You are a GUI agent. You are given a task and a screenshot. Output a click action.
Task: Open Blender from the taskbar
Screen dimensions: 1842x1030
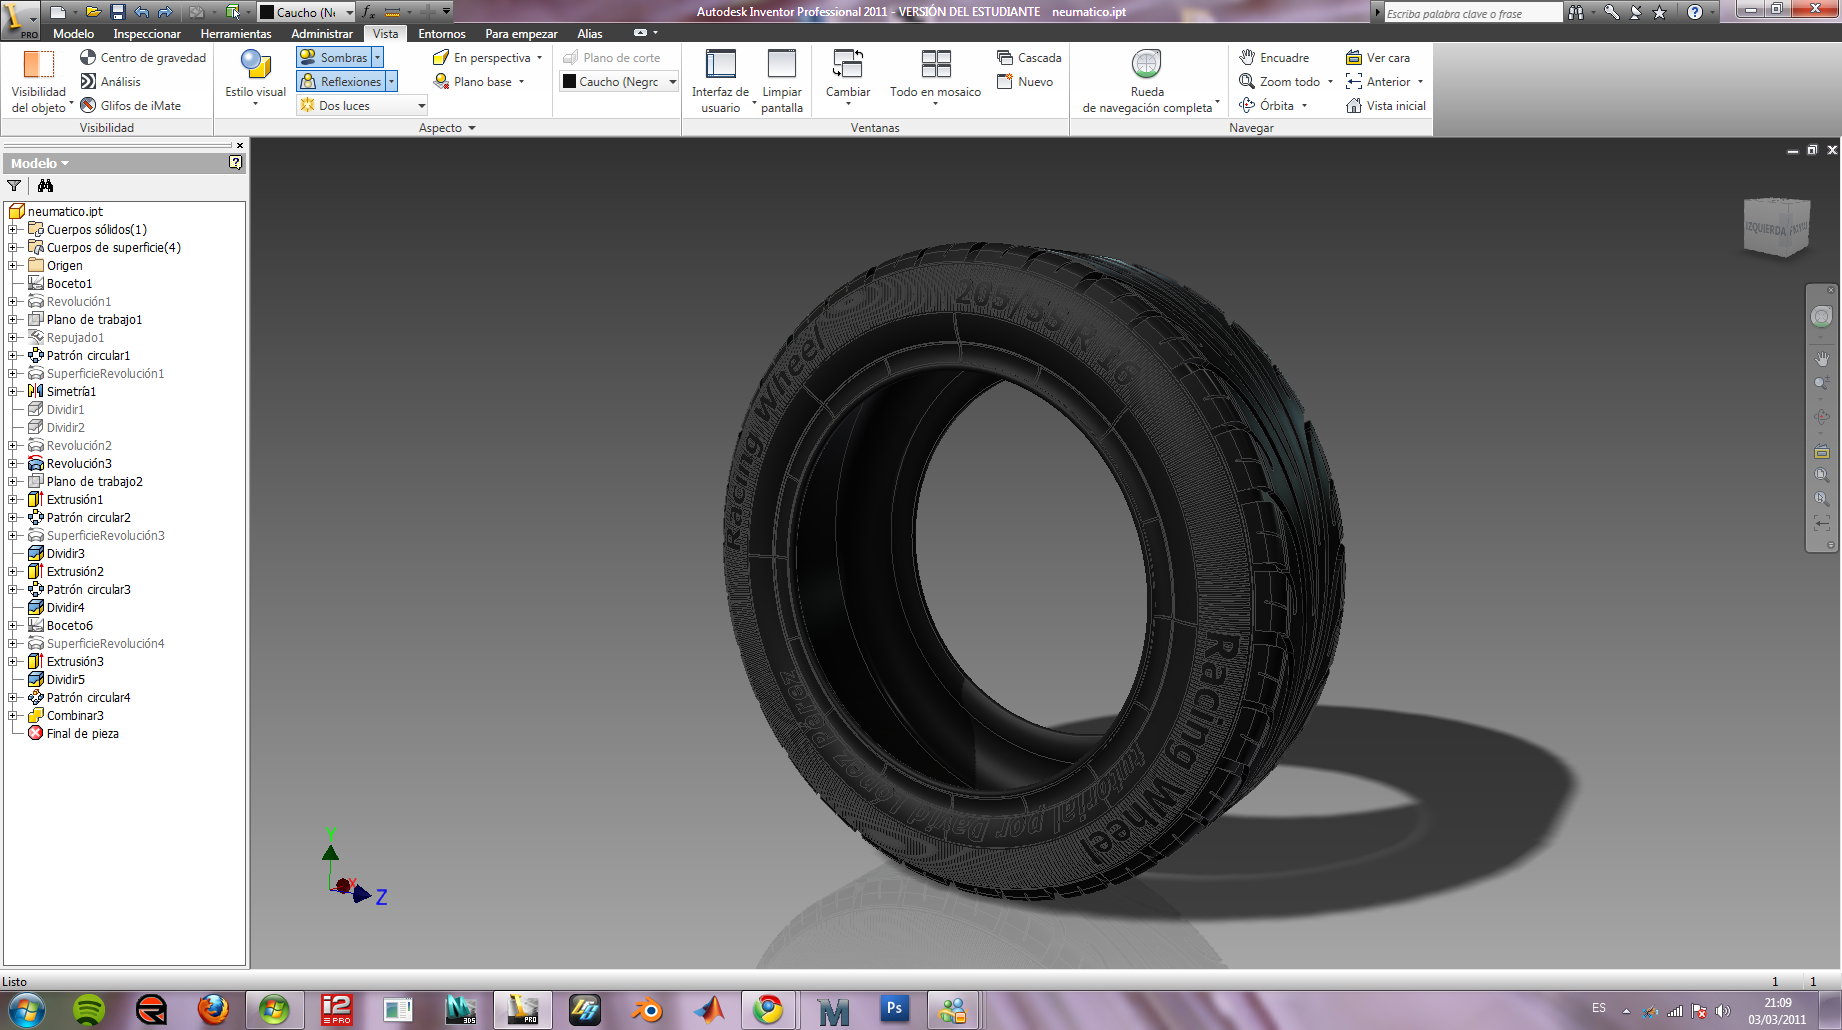647,1009
